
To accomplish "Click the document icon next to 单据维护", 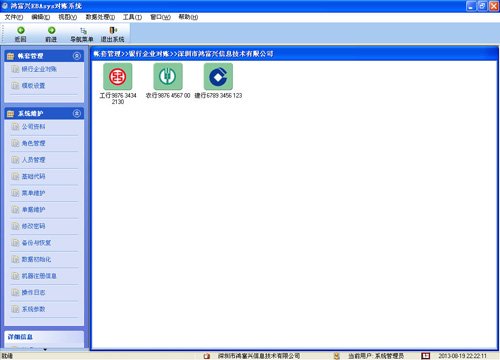I will click(x=15, y=210).
